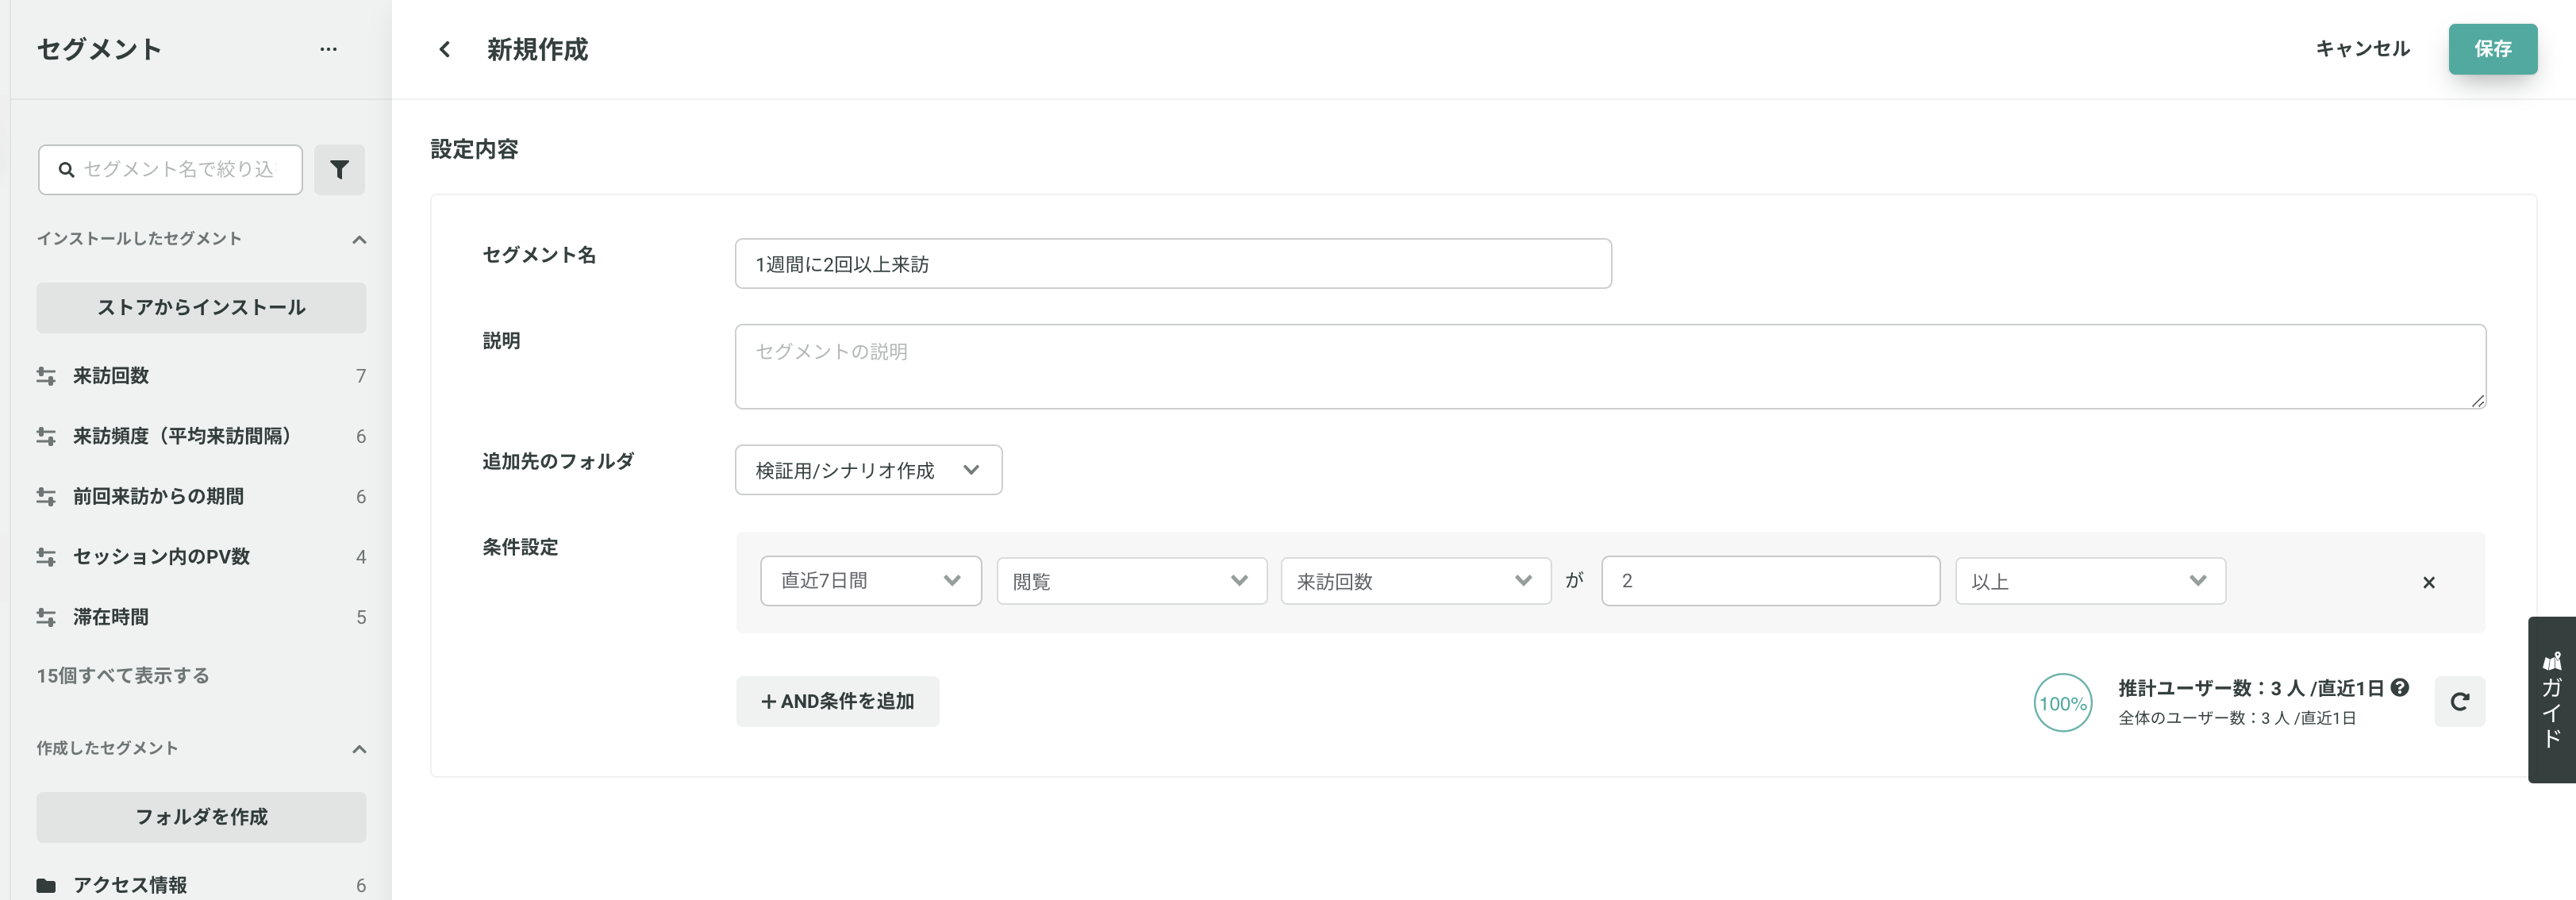Open the 閲覧 event dropdown
Image resolution: width=2576 pixels, height=900 pixels.
[1131, 581]
